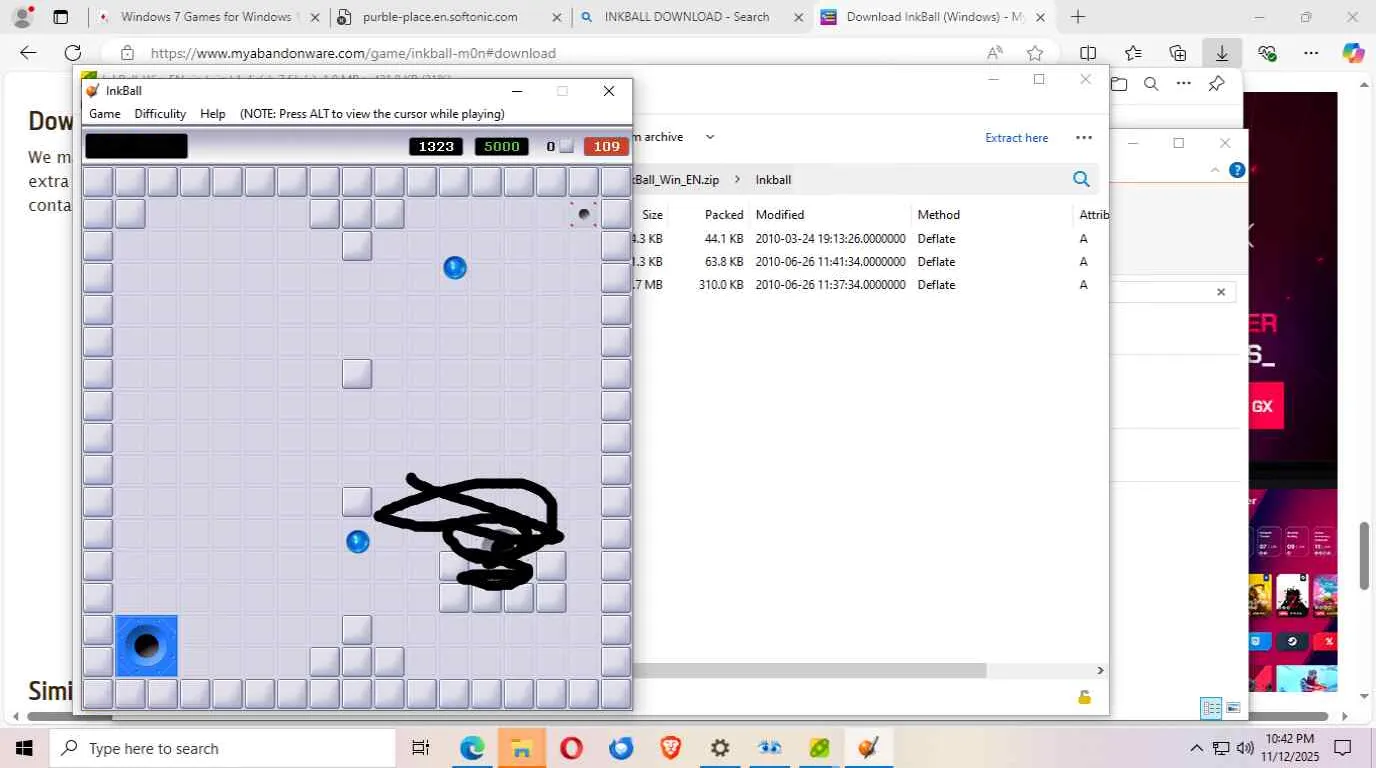Click the red 109 timer counter
The height and width of the screenshot is (768, 1376).
pos(607,147)
